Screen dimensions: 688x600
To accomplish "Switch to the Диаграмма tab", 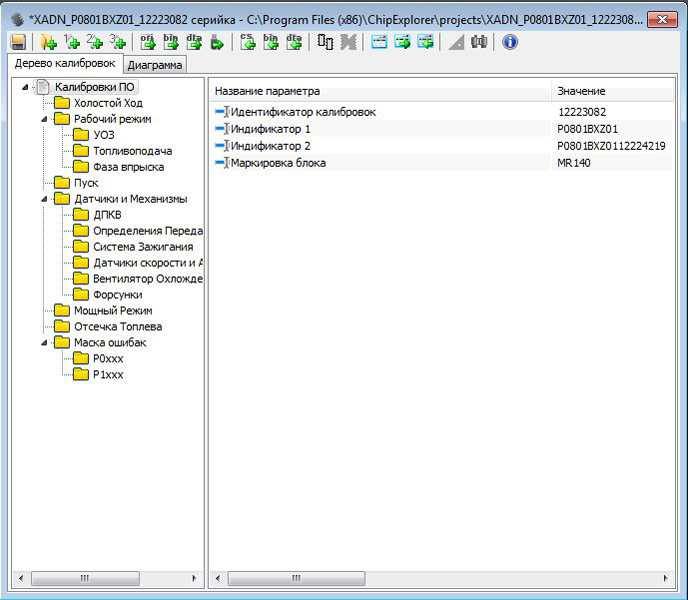I will click(154, 65).
